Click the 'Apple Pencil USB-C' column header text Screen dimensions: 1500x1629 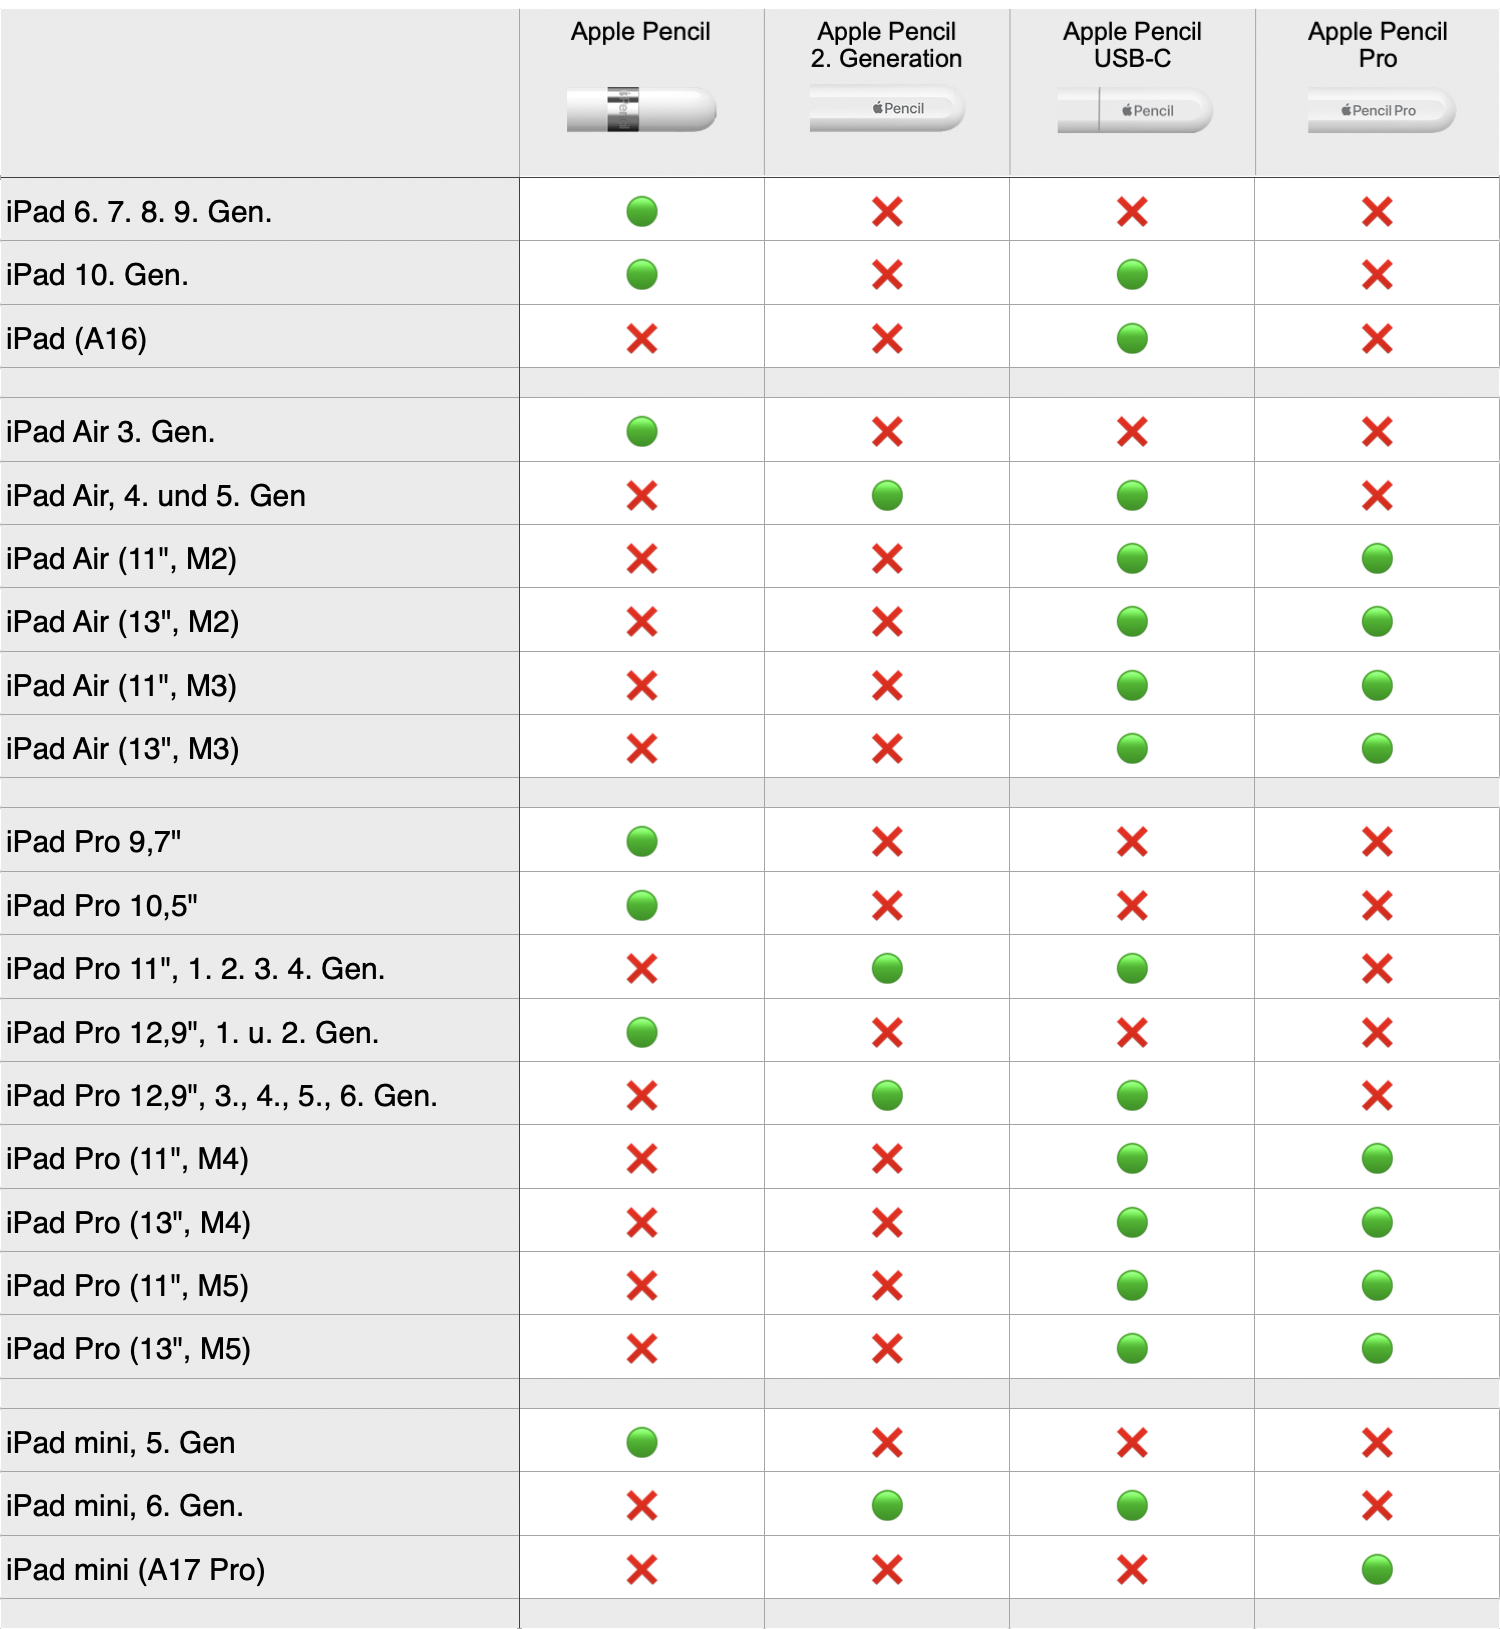point(1132,45)
